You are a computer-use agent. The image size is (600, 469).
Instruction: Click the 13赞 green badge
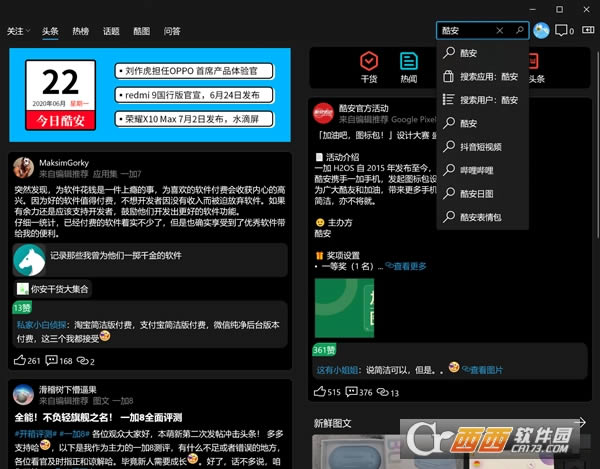pos(22,308)
